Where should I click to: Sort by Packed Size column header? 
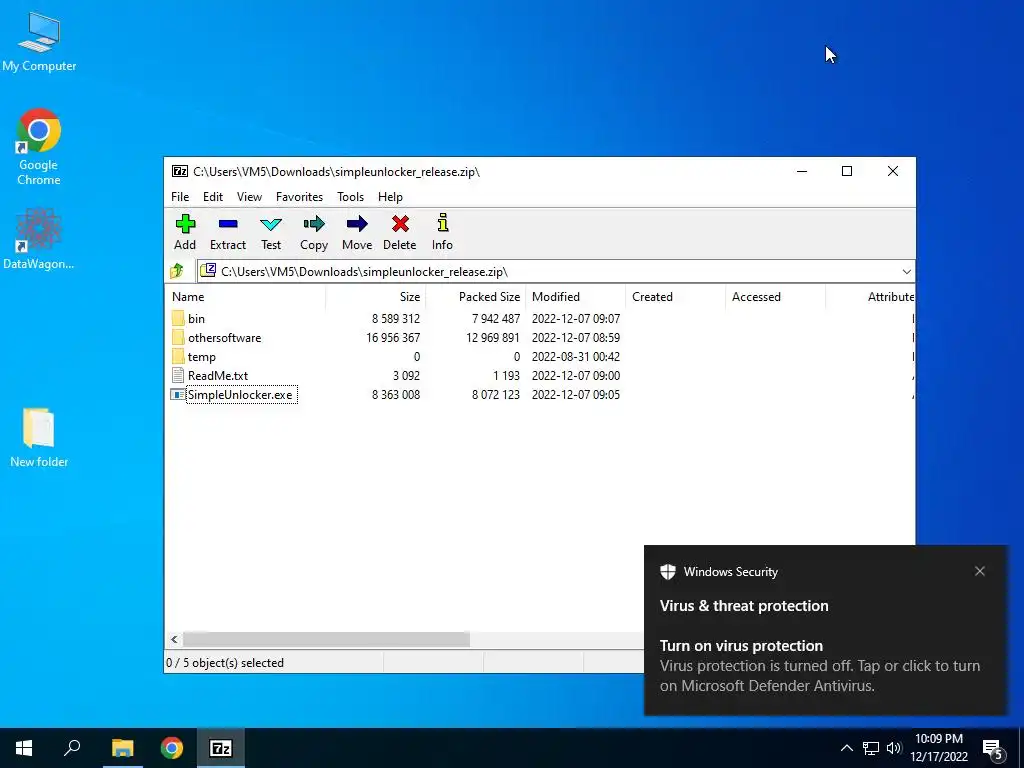475,296
